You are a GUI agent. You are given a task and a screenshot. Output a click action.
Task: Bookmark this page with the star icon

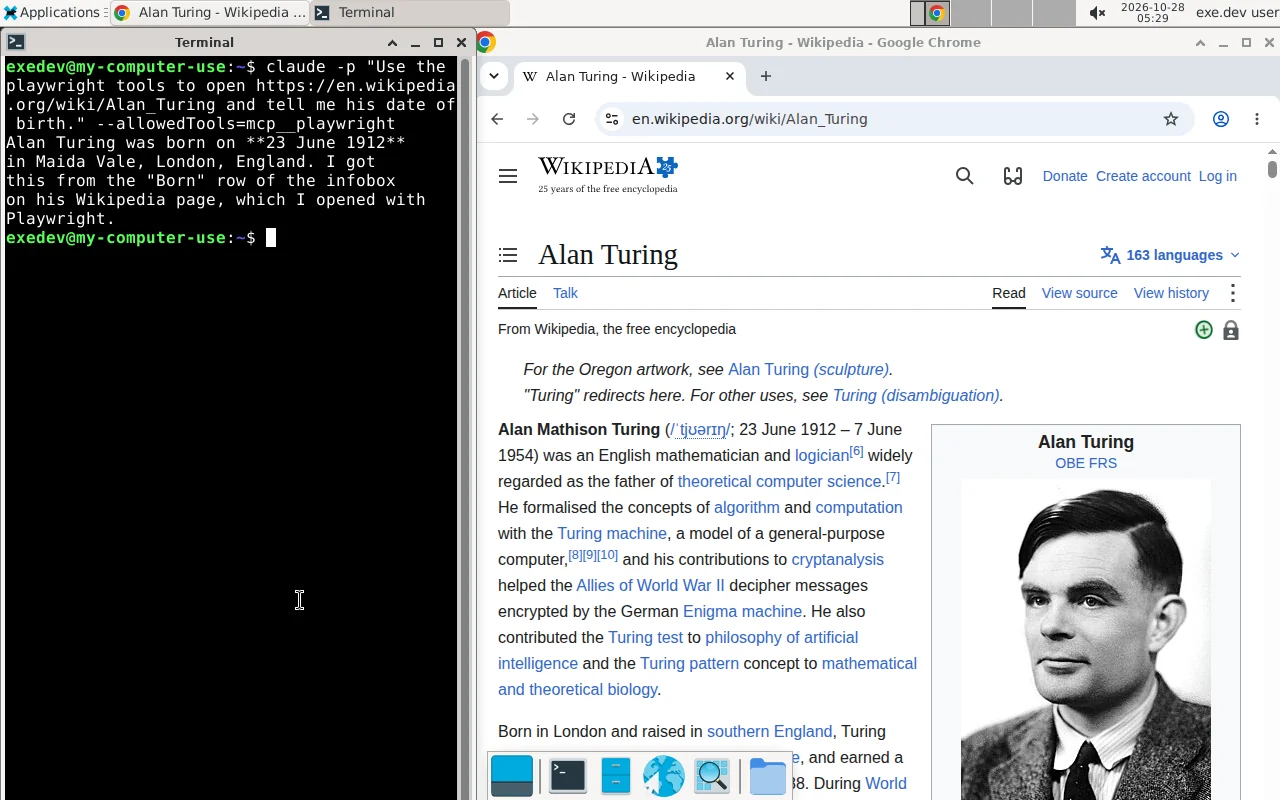tap(1171, 119)
